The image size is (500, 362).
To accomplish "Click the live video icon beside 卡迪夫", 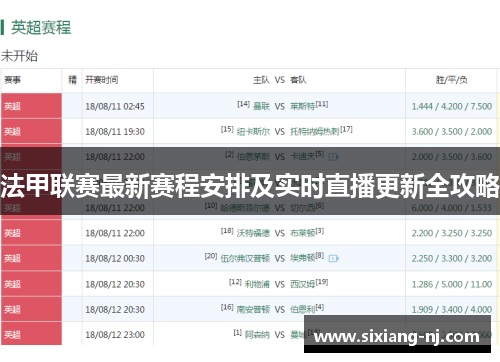I will [x=333, y=157].
